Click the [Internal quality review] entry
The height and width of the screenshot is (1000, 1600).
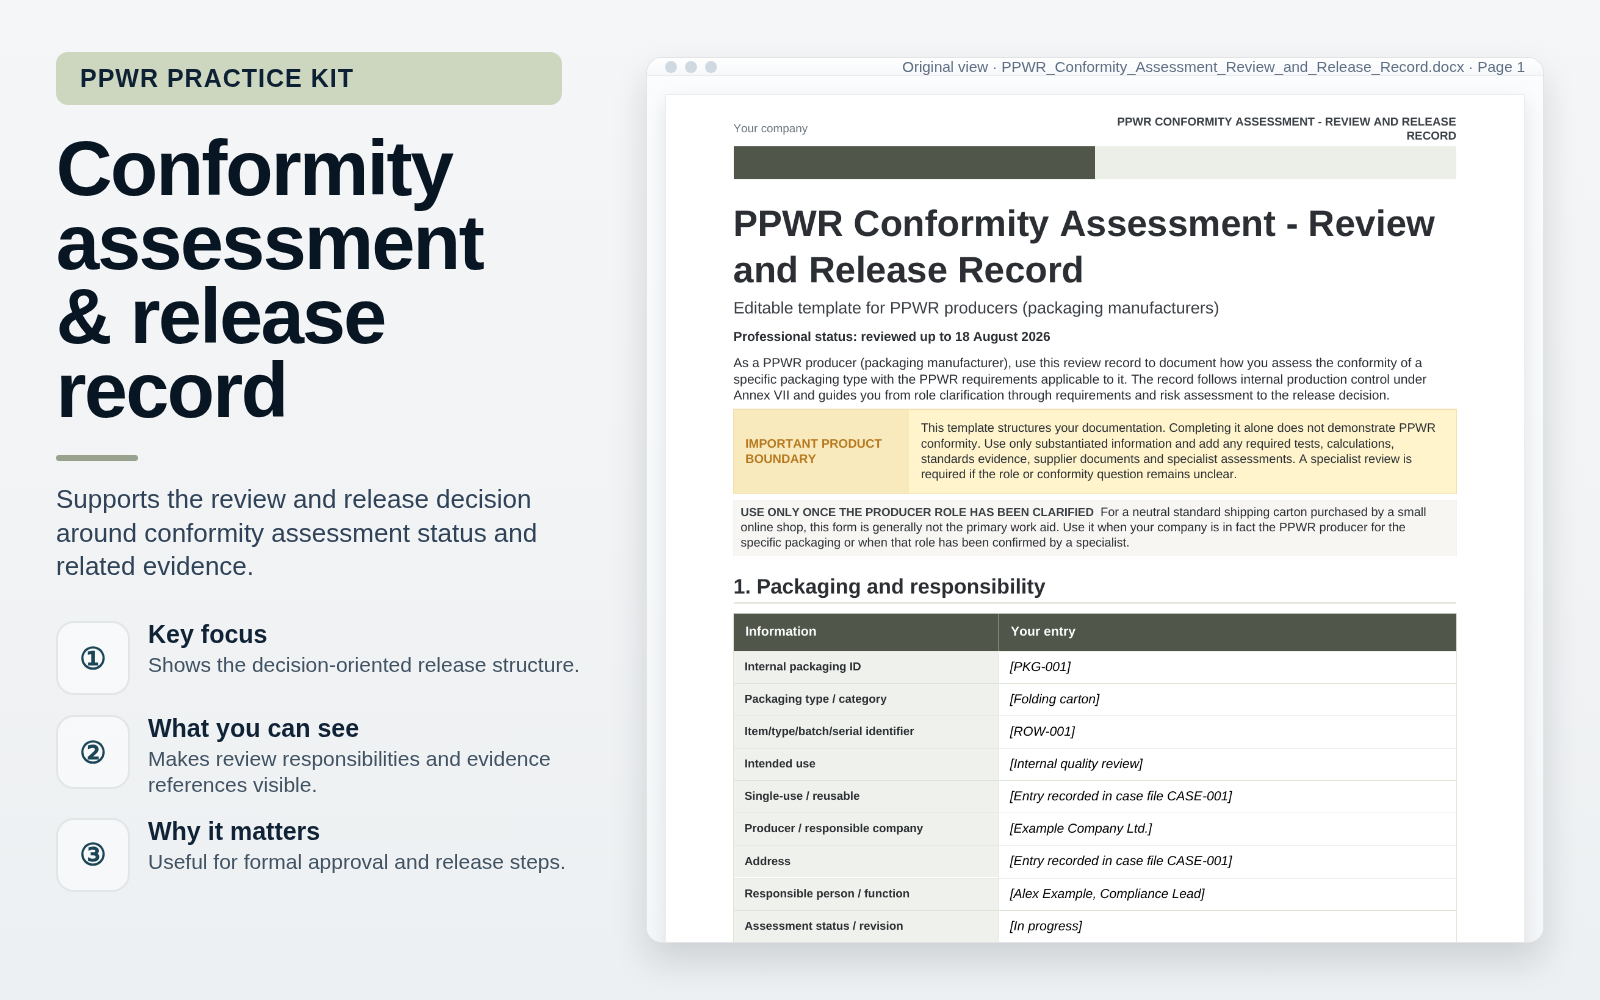(x=1227, y=764)
